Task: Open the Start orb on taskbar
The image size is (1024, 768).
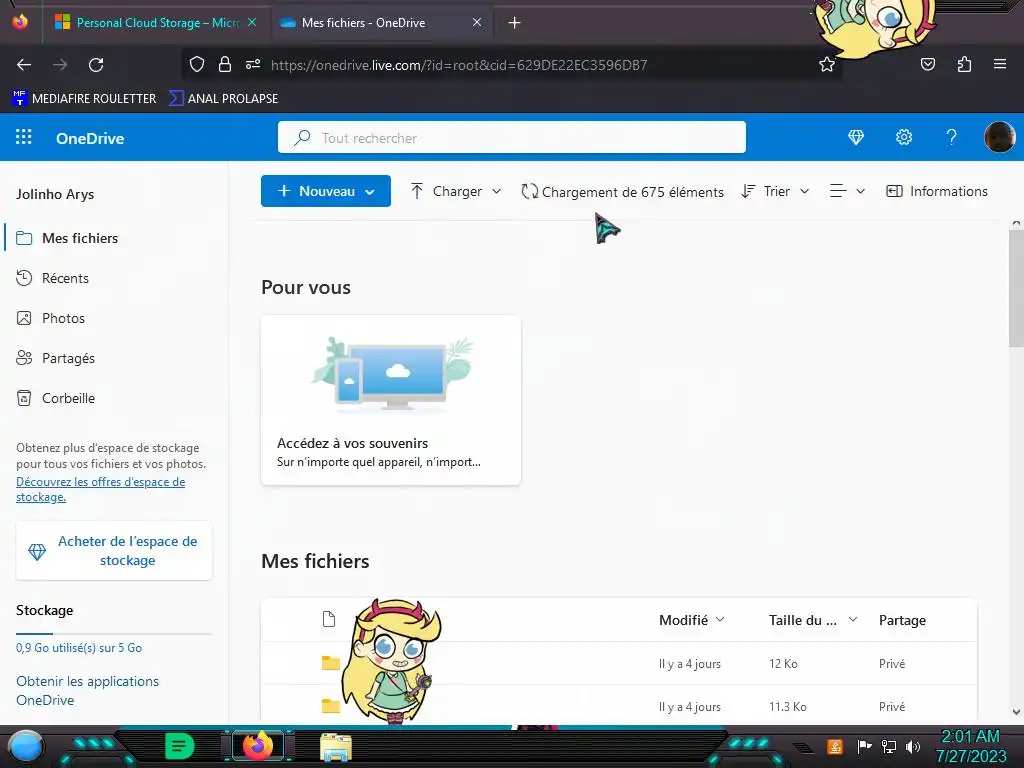Action: tap(26, 746)
